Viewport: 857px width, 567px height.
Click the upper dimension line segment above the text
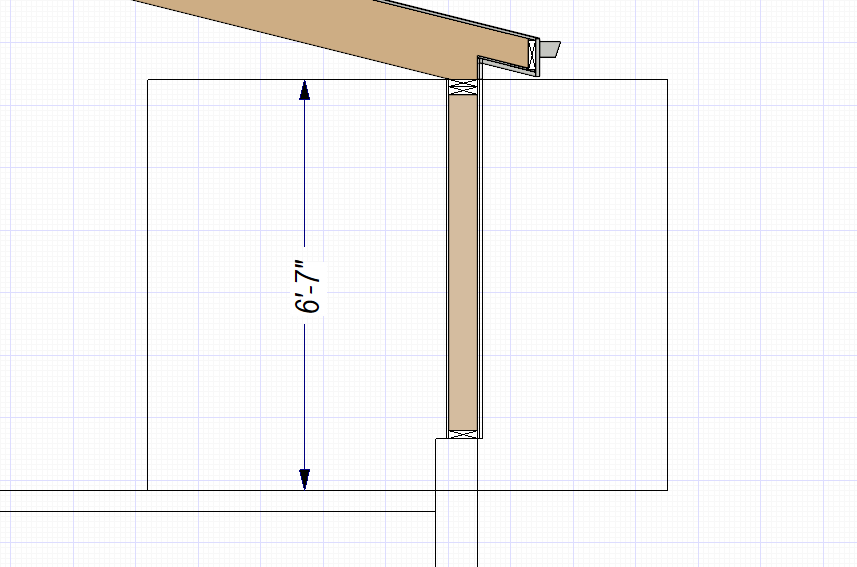pos(304,180)
